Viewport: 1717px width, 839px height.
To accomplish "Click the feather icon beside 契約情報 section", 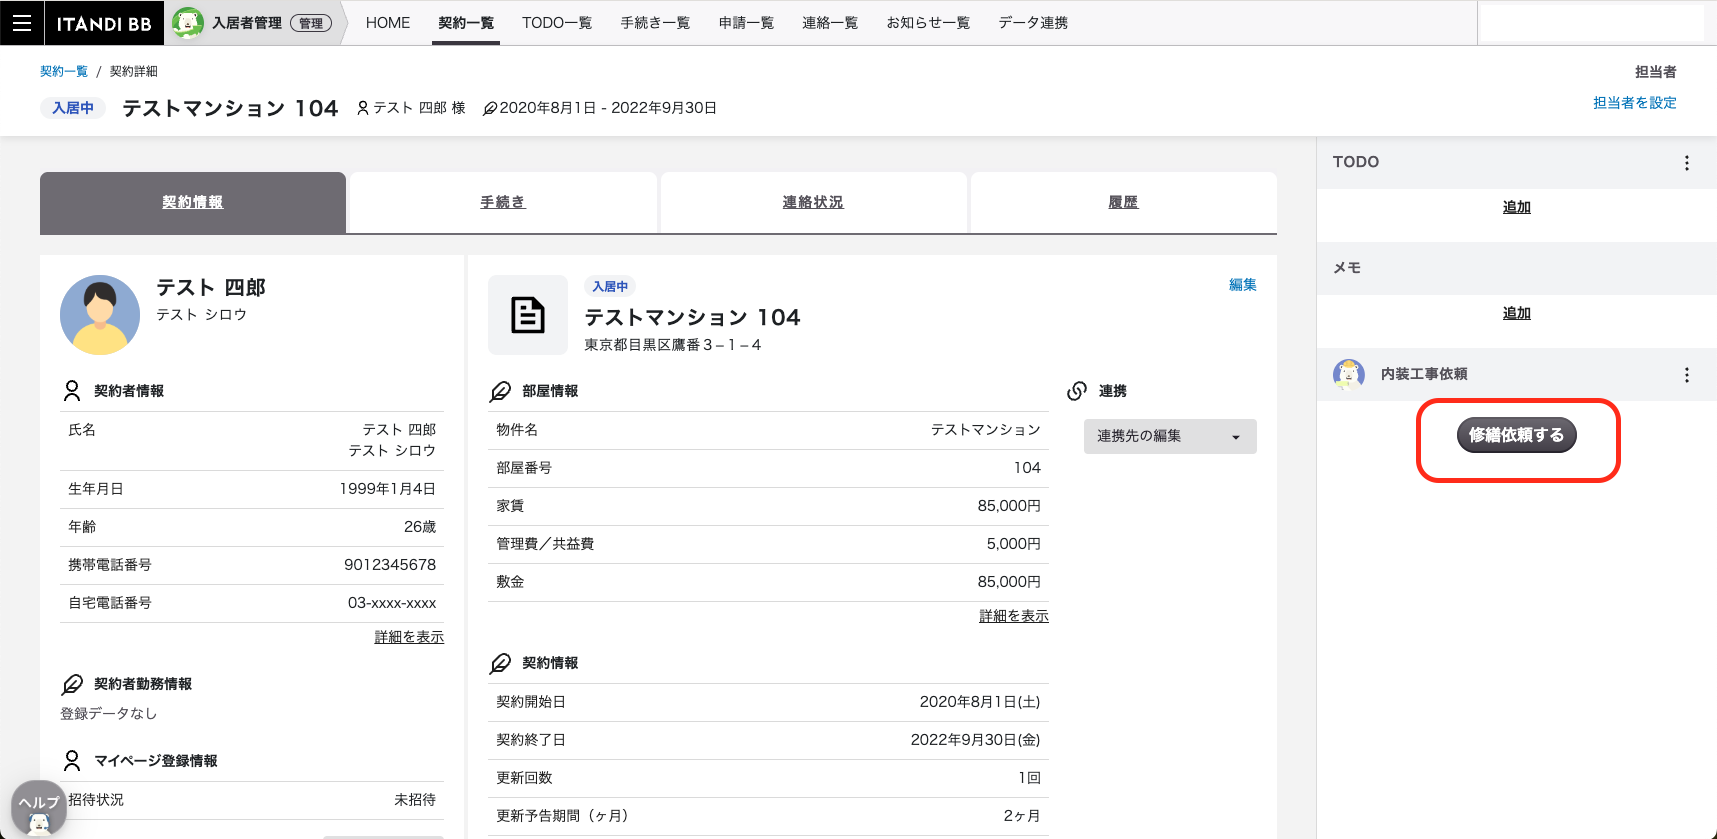I will 500,663.
